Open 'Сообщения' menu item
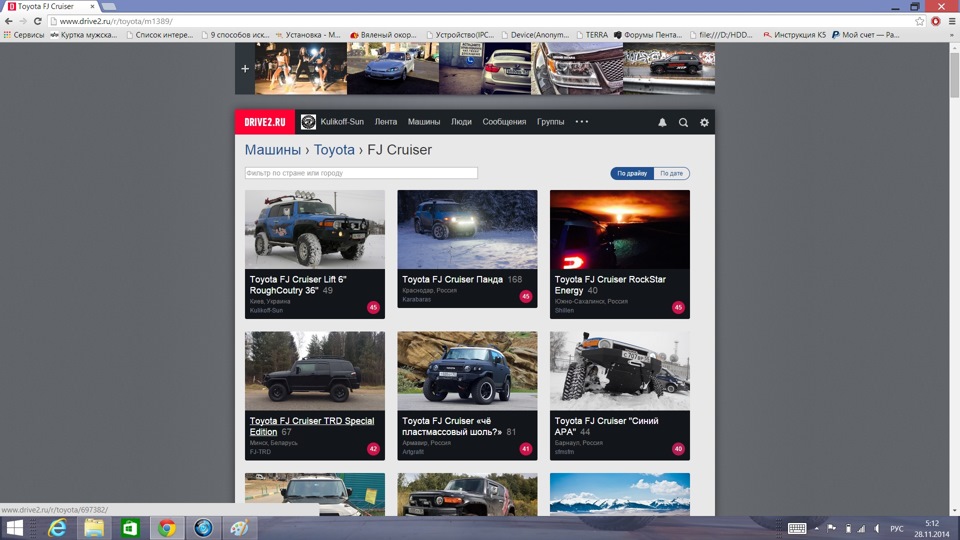The width and height of the screenshot is (960, 540). (x=504, y=122)
